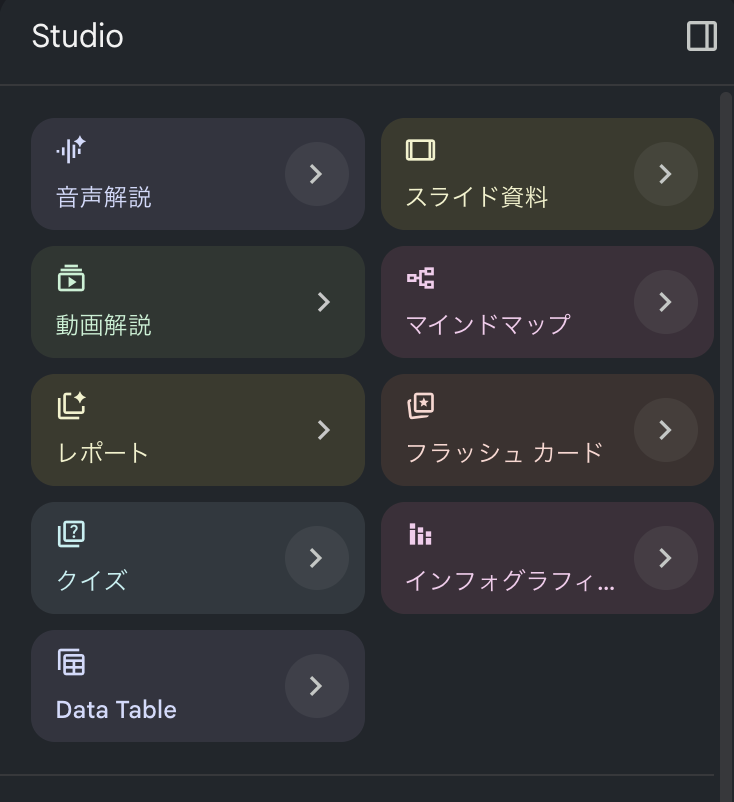
Task: Click the Data Table grid icon
Action: point(71,662)
